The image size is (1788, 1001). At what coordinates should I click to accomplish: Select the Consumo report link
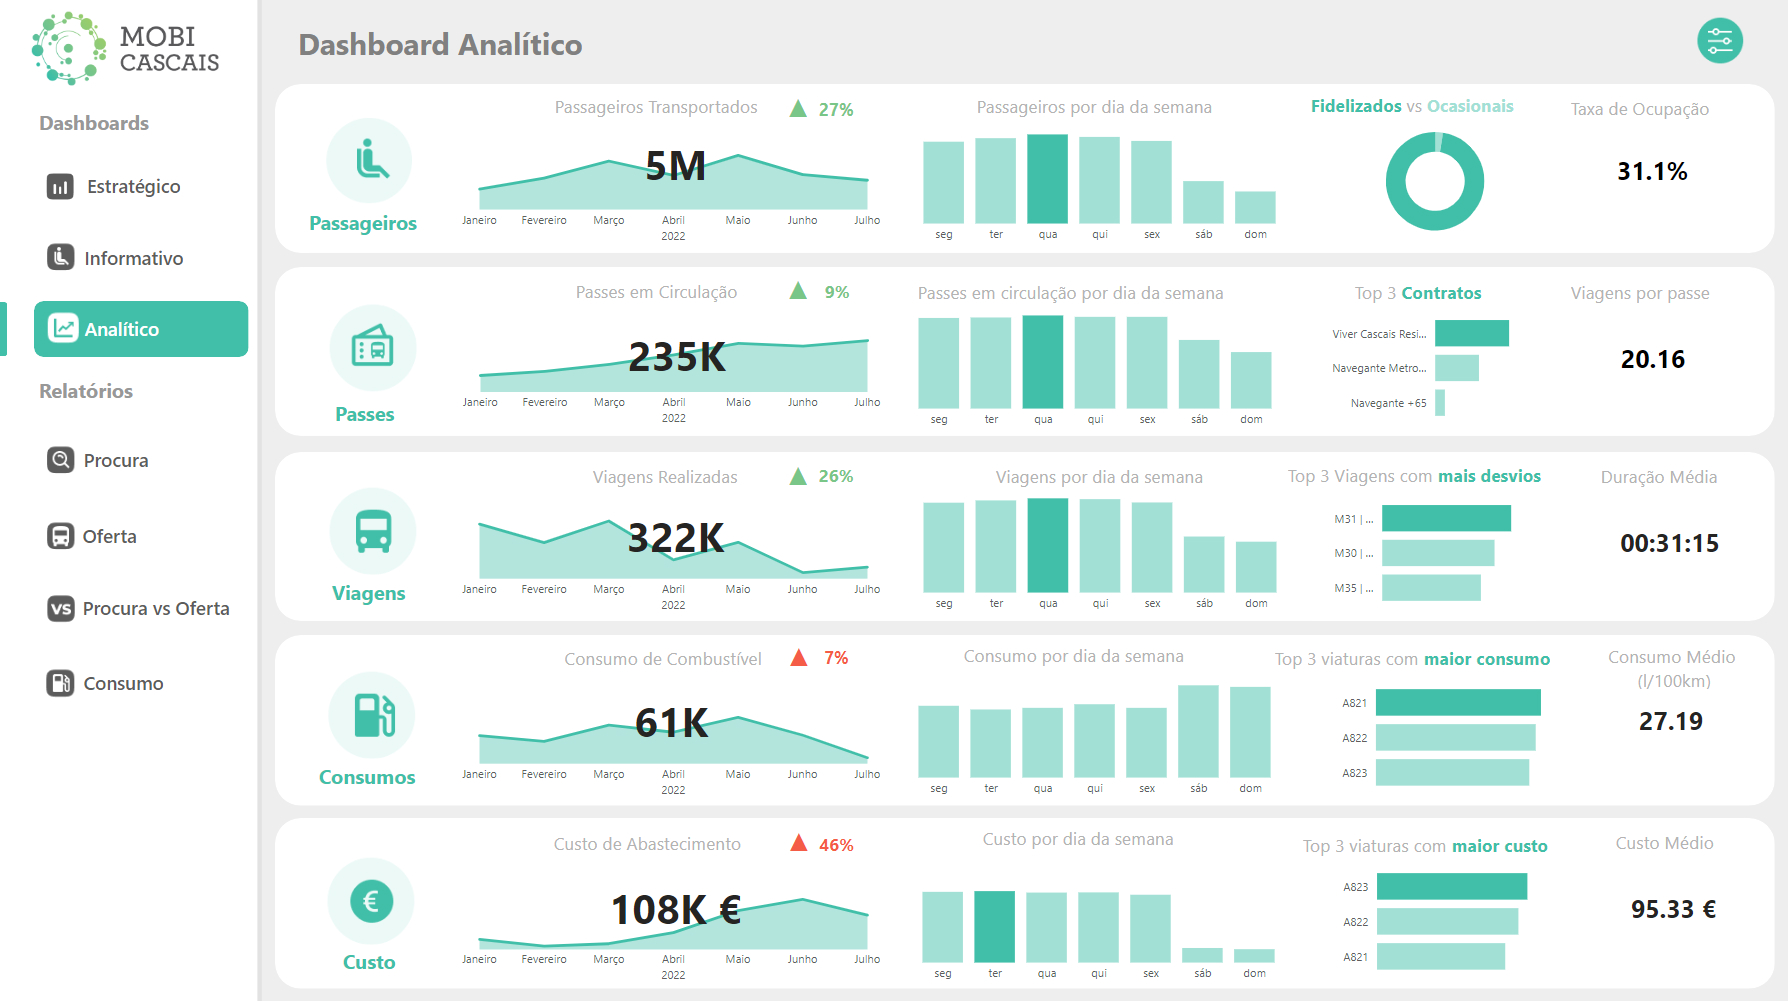(x=59, y=683)
